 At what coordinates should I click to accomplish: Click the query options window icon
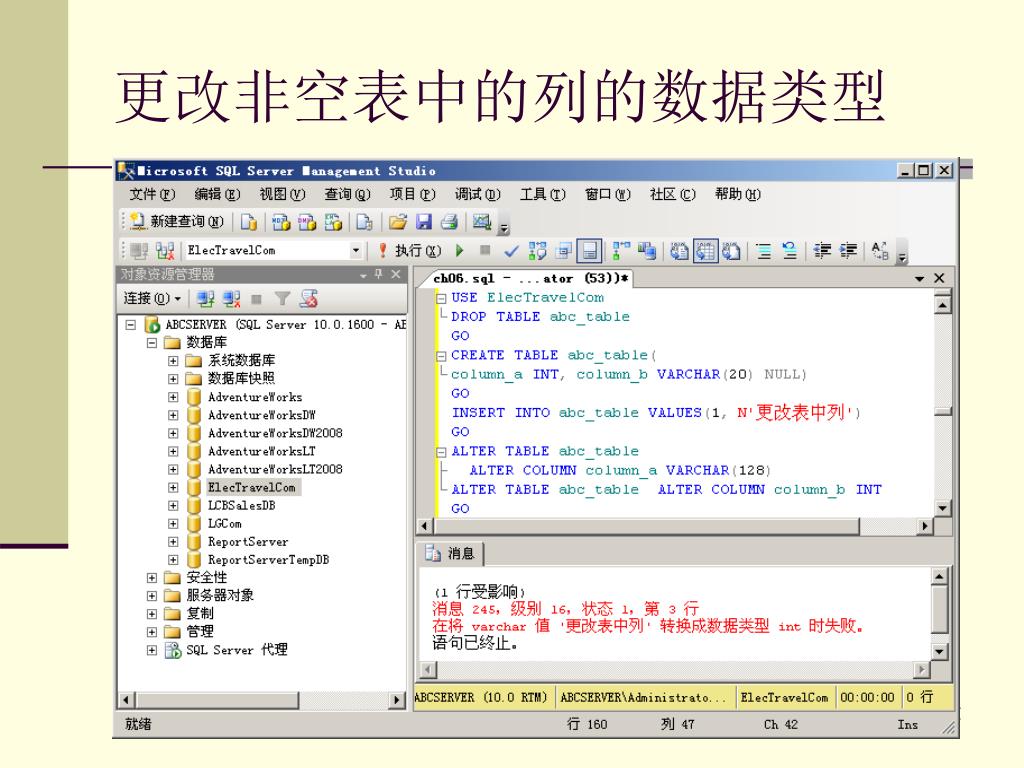click(x=564, y=251)
